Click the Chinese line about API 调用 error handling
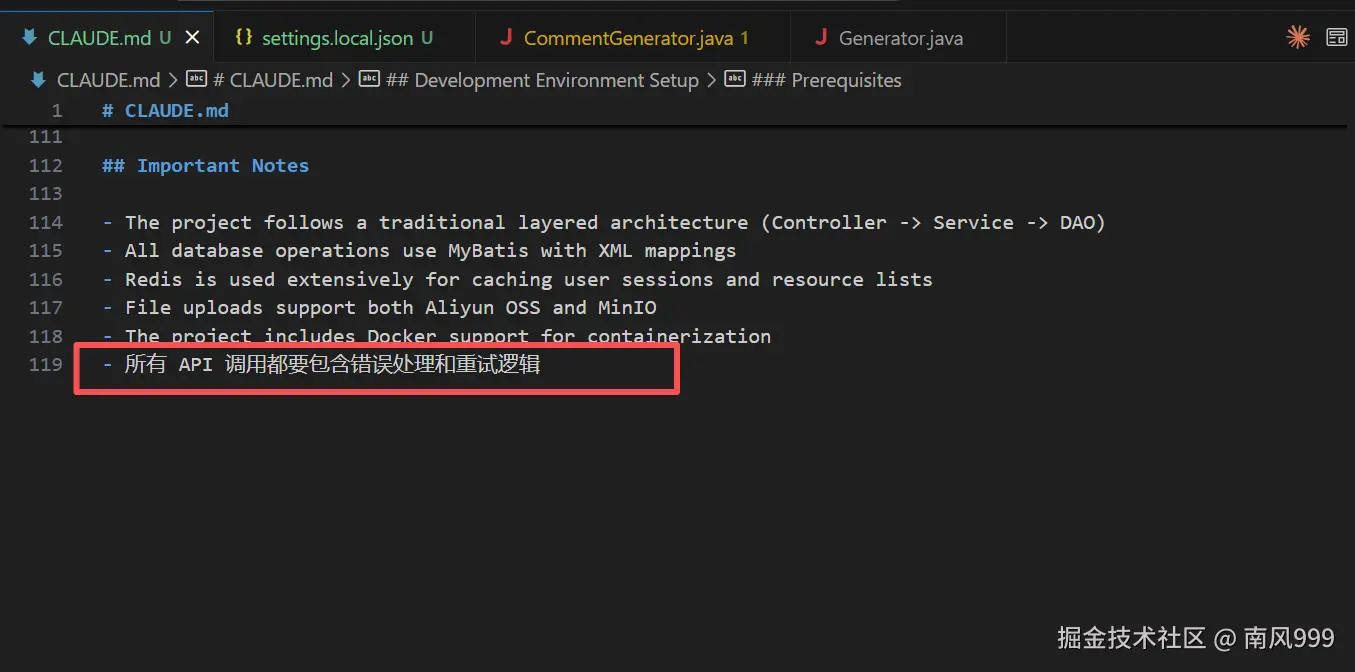Image resolution: width=1355 pixels, height=672 pixels. (321, 365)
